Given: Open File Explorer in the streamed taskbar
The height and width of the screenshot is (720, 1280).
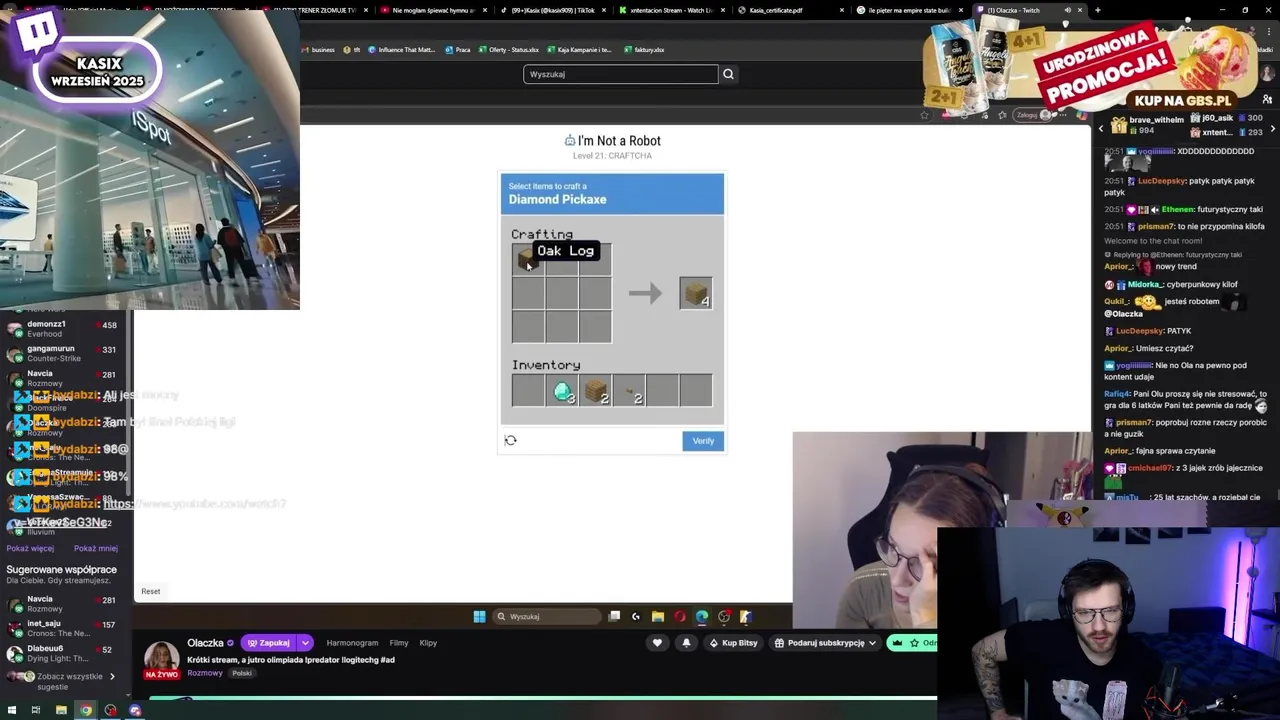Looking at the screenshot, I should 657,616.
